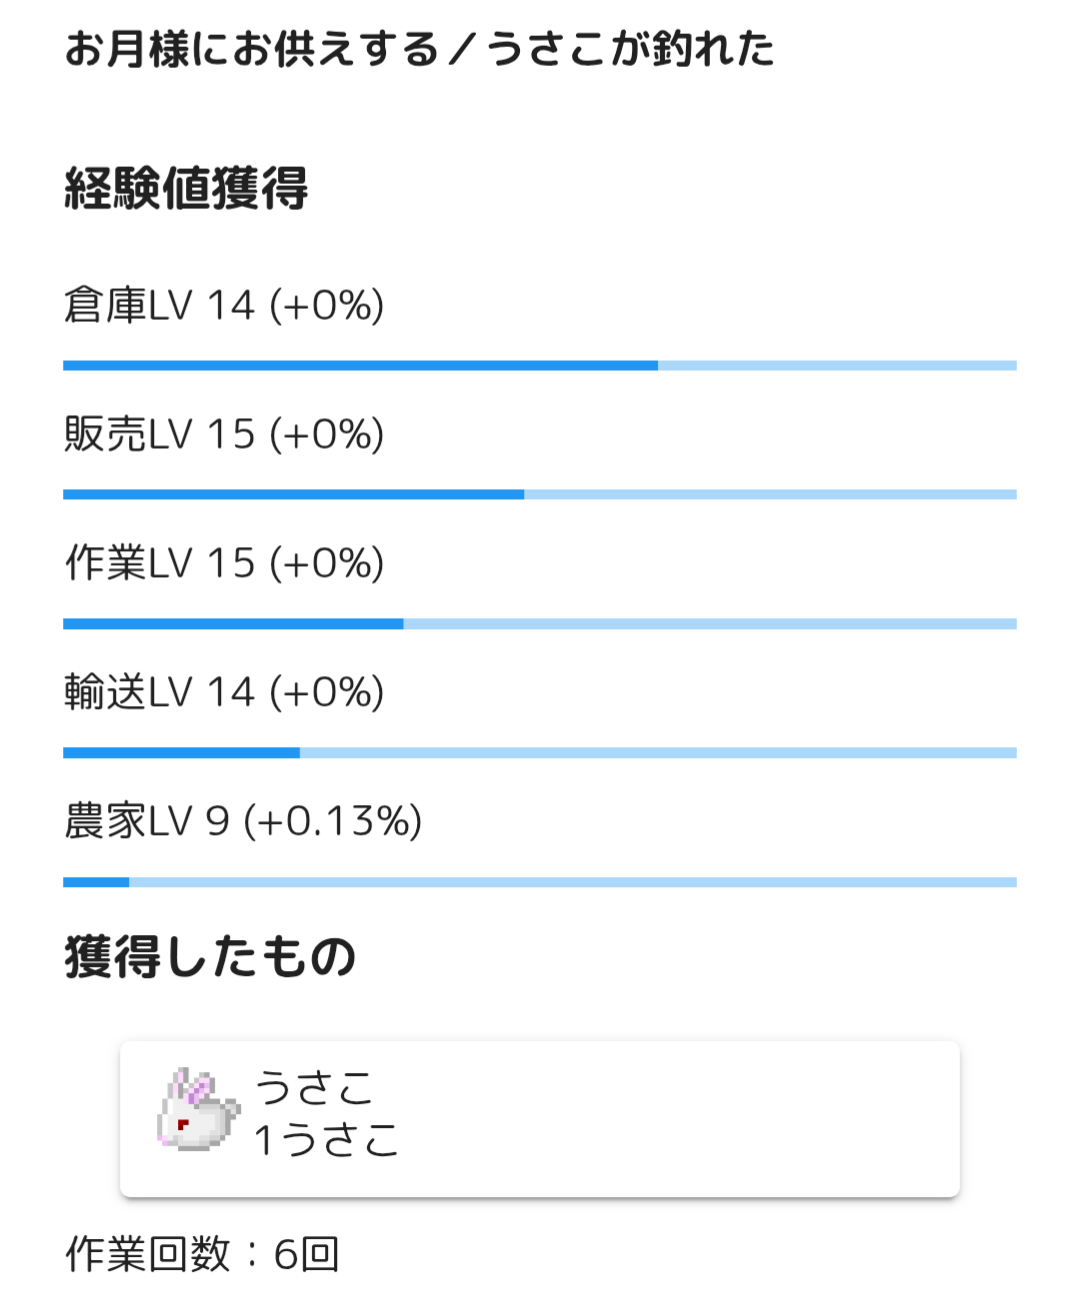
Task: Click the 農家LV 9 experience bar
Action: 540,882
